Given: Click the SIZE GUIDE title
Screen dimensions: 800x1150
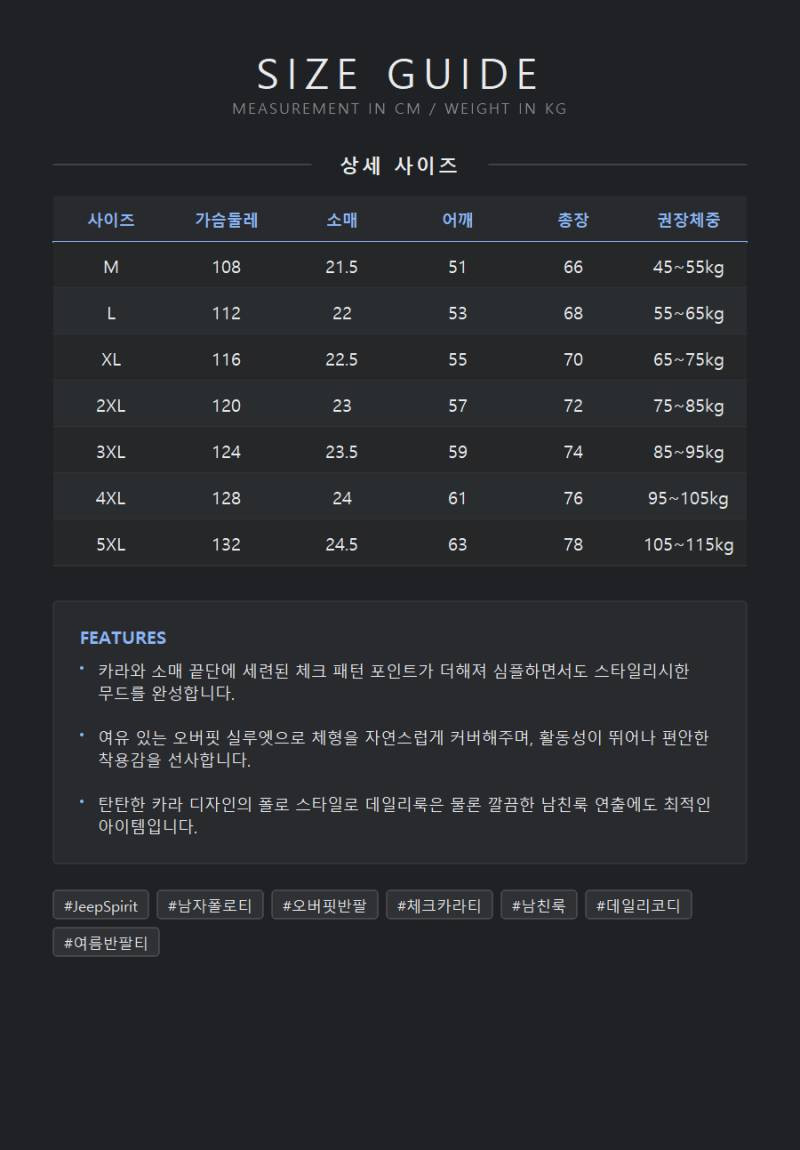Looking at the screenshot, I should [399, 74].
